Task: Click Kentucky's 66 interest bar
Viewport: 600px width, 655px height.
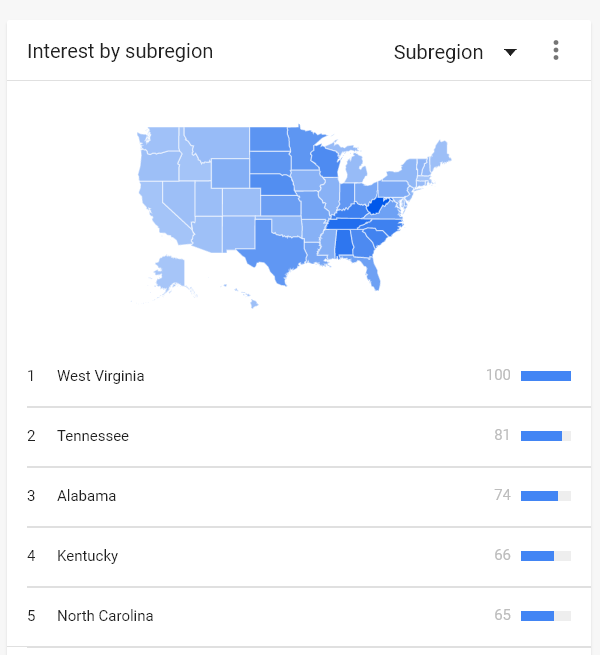Action: (x=546, y=556)
